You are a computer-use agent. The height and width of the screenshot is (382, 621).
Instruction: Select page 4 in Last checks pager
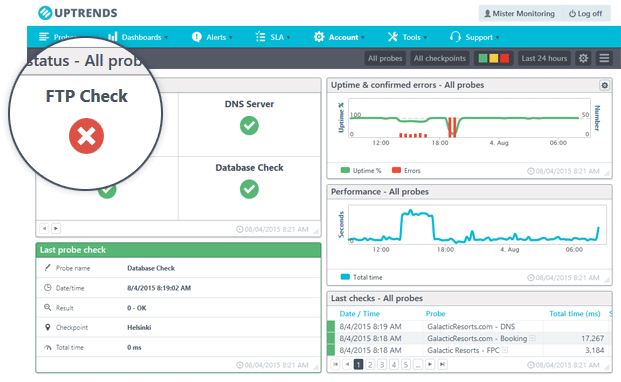pos(394,364)
